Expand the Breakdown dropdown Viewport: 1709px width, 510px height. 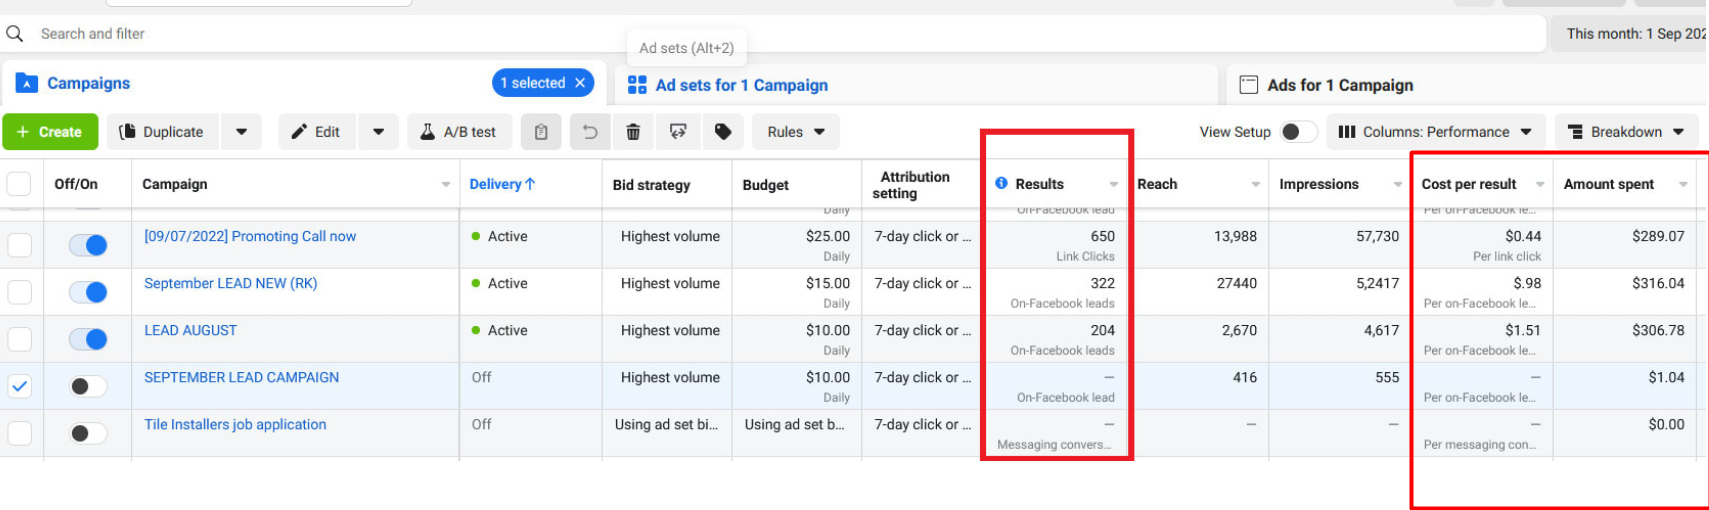(1626, 132)
